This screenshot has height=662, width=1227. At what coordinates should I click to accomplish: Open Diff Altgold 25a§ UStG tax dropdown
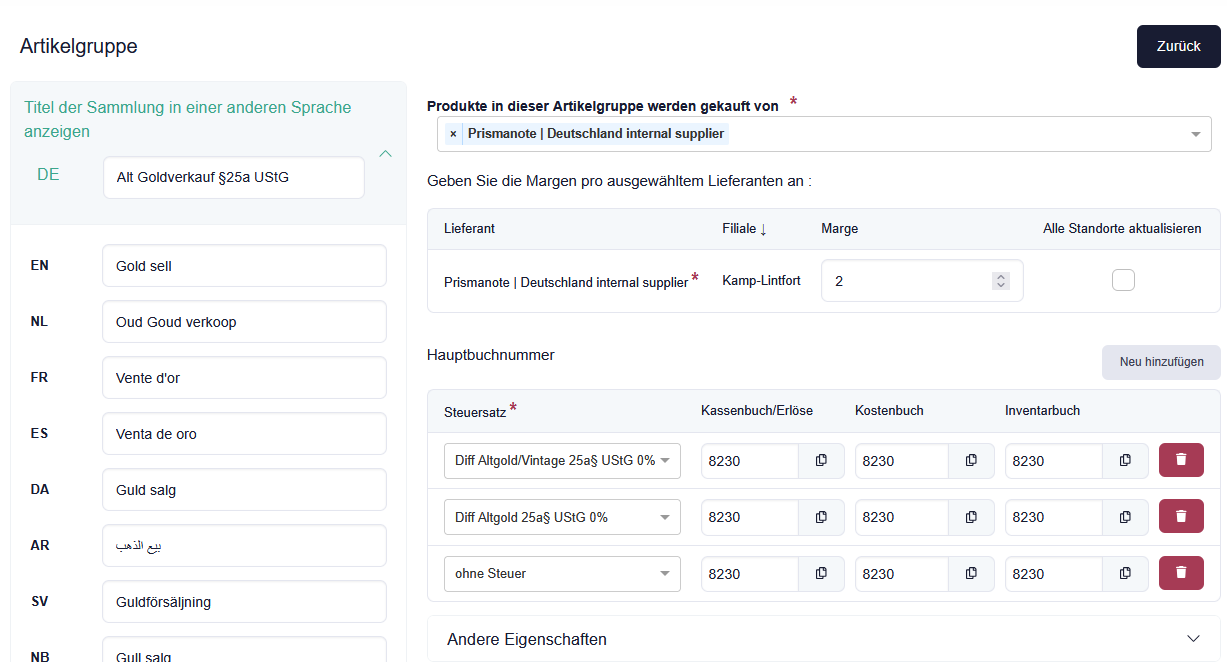pos(562,517)
